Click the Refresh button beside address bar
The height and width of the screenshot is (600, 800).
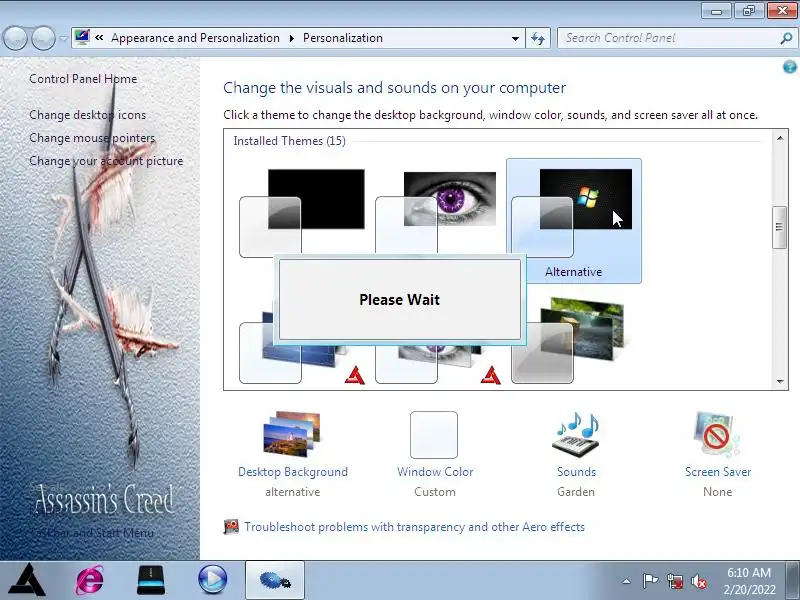(538, 38)
